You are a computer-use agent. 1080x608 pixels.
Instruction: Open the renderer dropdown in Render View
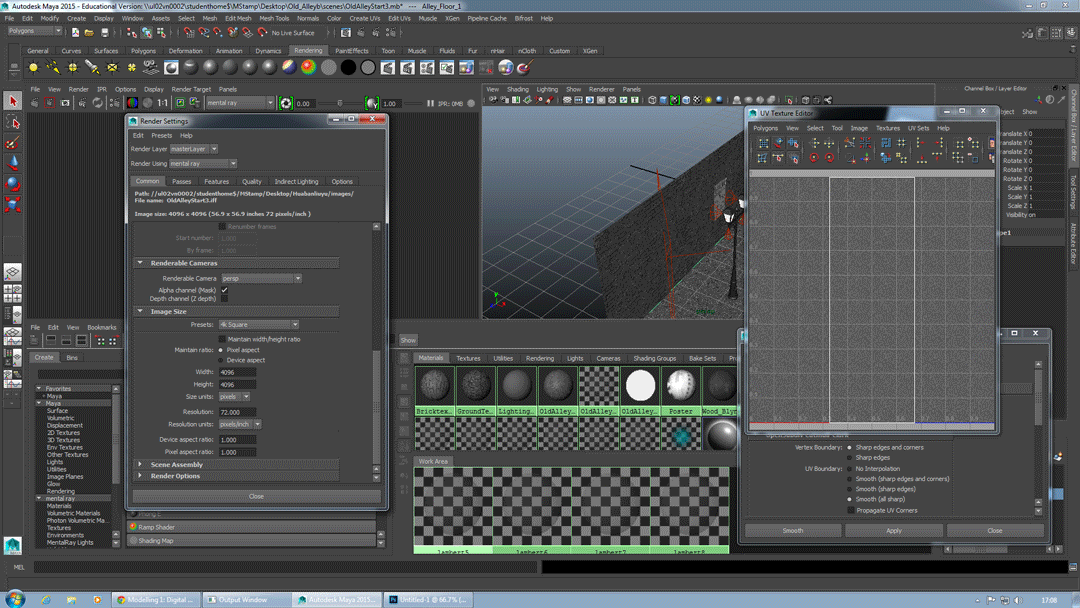click(240, 103)
